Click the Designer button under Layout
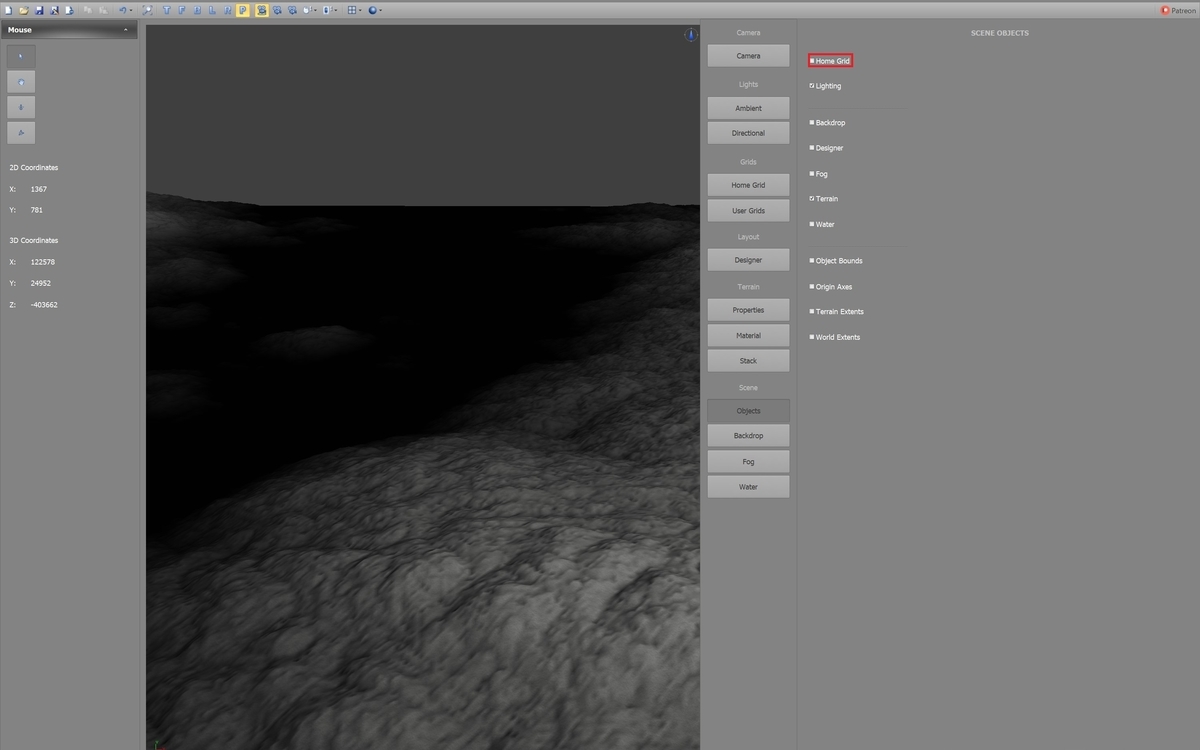The height and width of the screenshot is (750, 1200). (x=748, y=260)
